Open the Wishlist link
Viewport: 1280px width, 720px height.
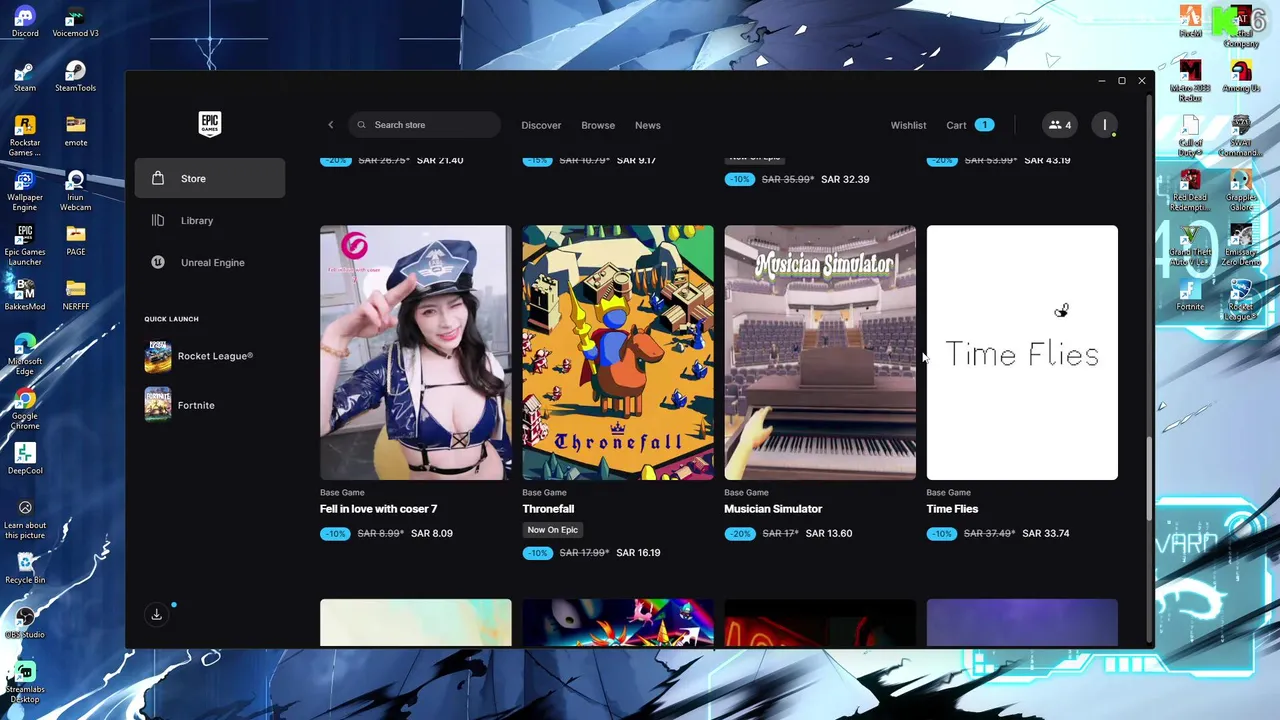[x=908, y=125]
